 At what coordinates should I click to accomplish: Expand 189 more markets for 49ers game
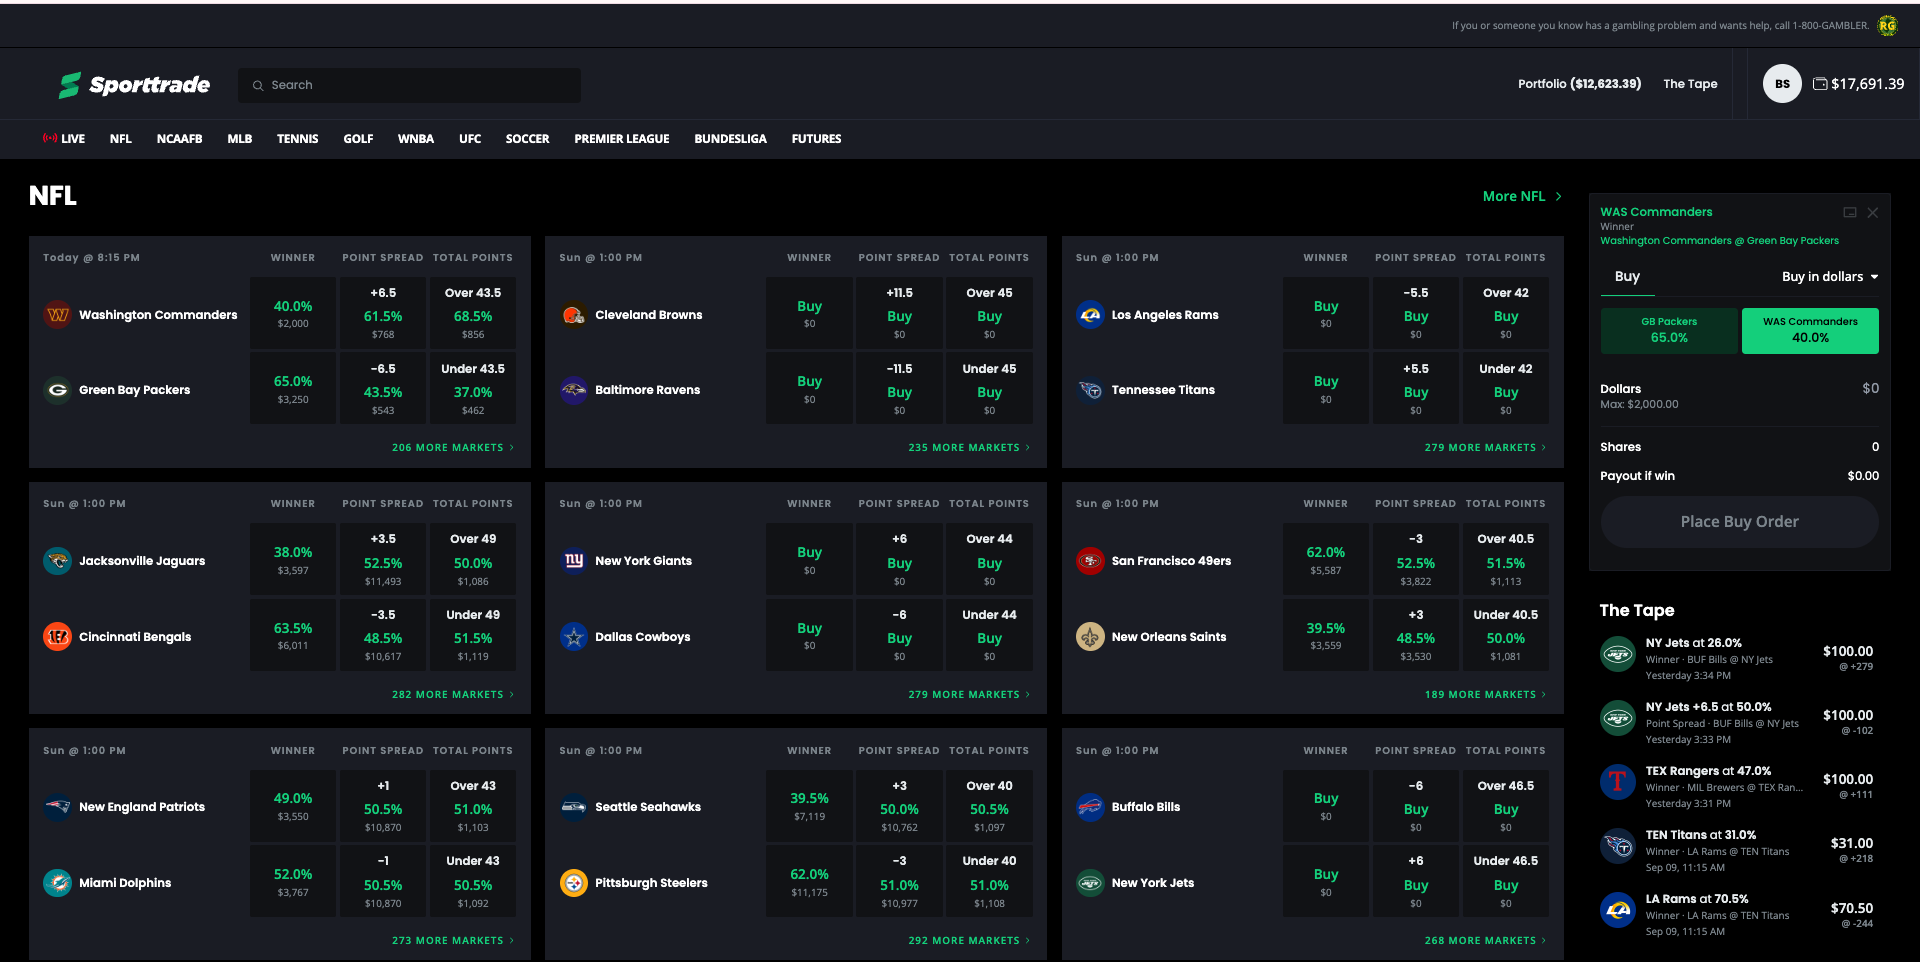point(1485,695)
